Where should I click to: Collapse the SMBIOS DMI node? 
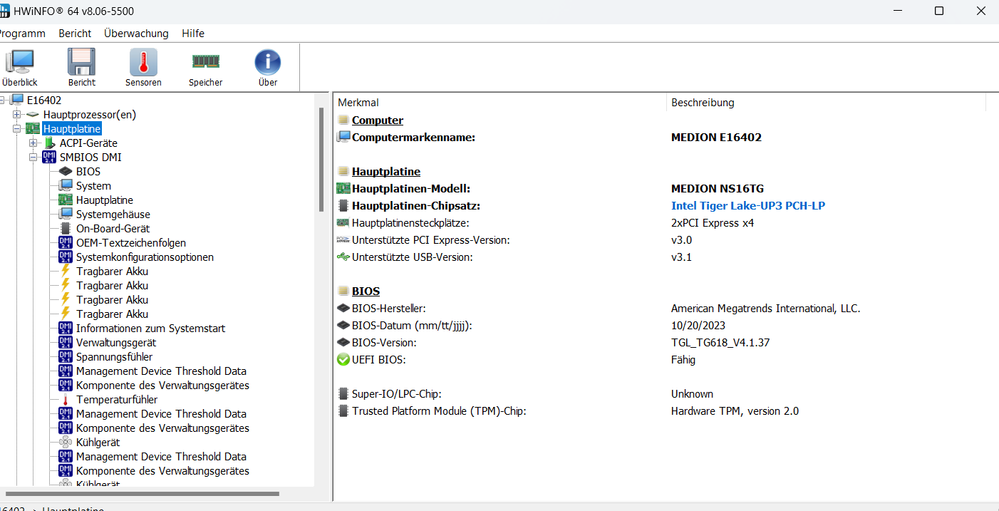(x=33, y=157)
